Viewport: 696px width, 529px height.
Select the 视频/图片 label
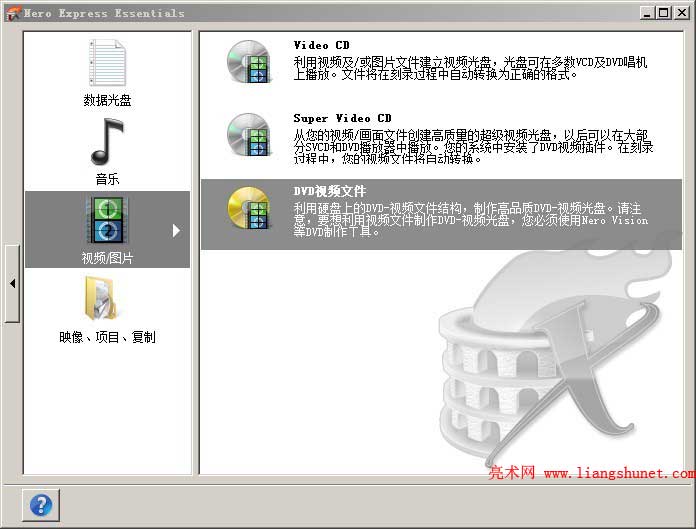point(107,258)
